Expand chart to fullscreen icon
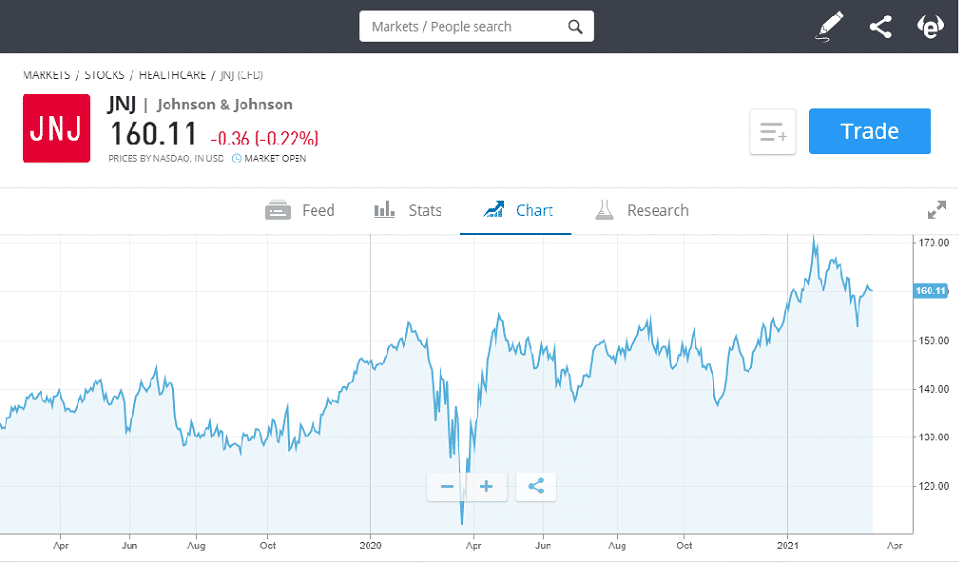 pyautogui.click(x=936, y=210)
